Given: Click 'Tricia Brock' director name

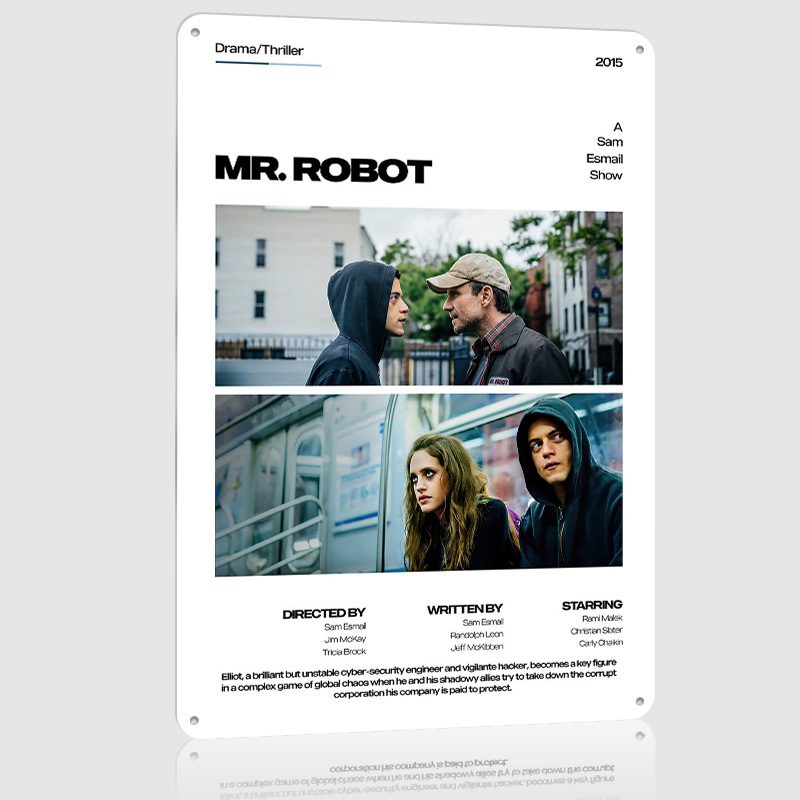Looking at the screenshot, I should pyautogui.click(x=344, y=652).
